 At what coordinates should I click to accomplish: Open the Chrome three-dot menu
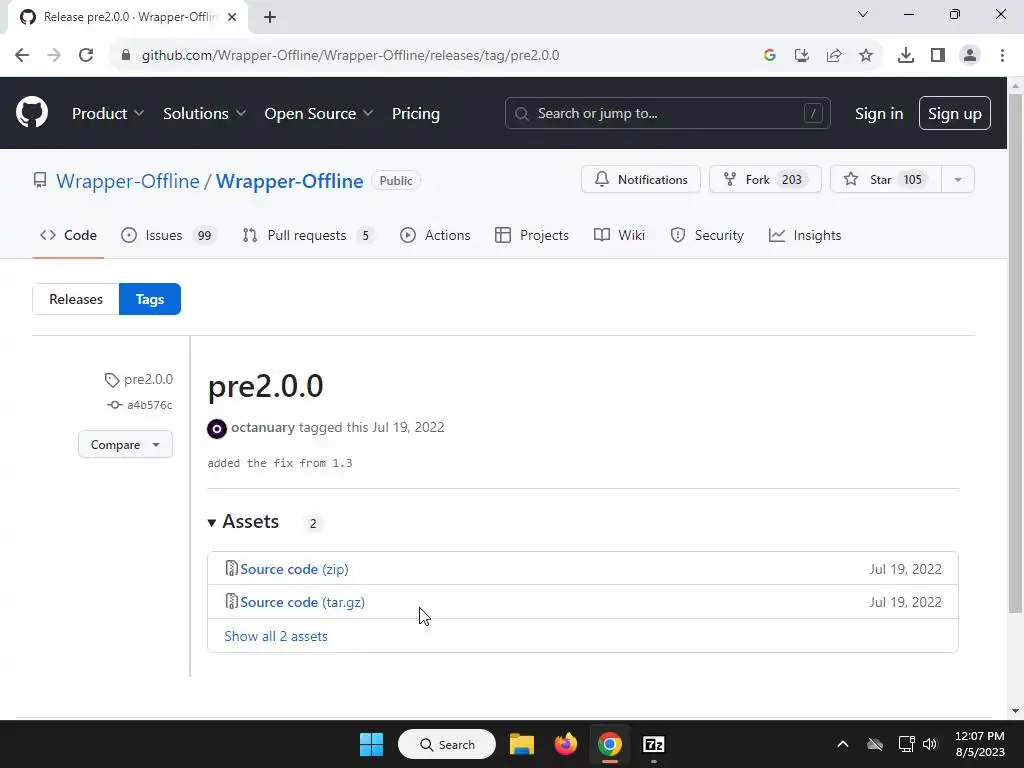click(x=1002, y=55)
